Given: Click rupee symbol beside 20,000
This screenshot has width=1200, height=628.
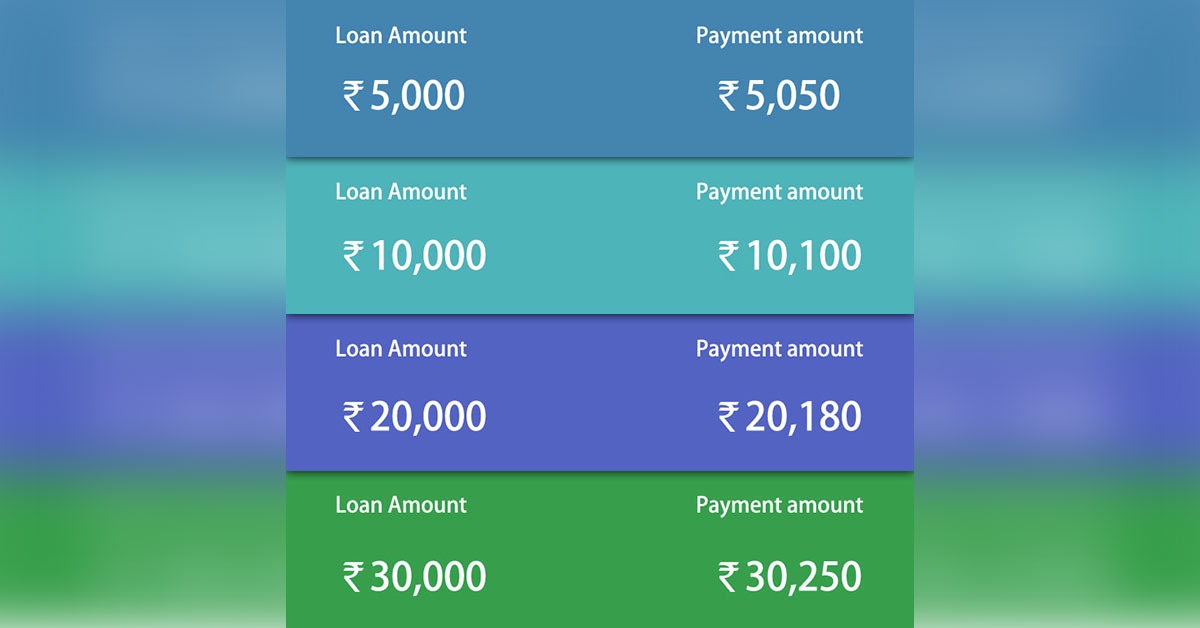Looking at the screenshot, I should [353, 417].
